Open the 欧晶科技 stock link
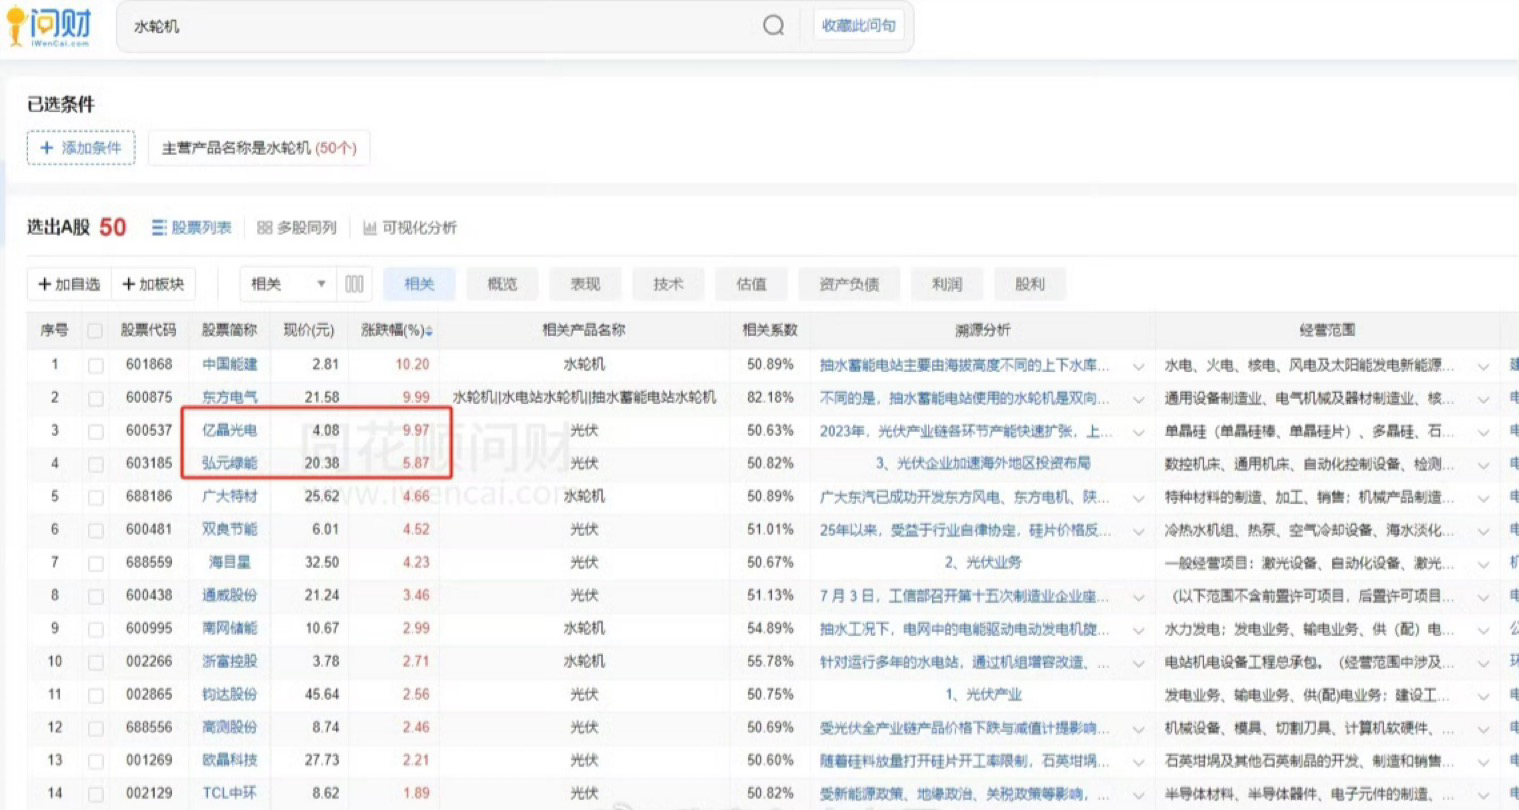This screenshot has width=1519, height=810. [229, 761]
